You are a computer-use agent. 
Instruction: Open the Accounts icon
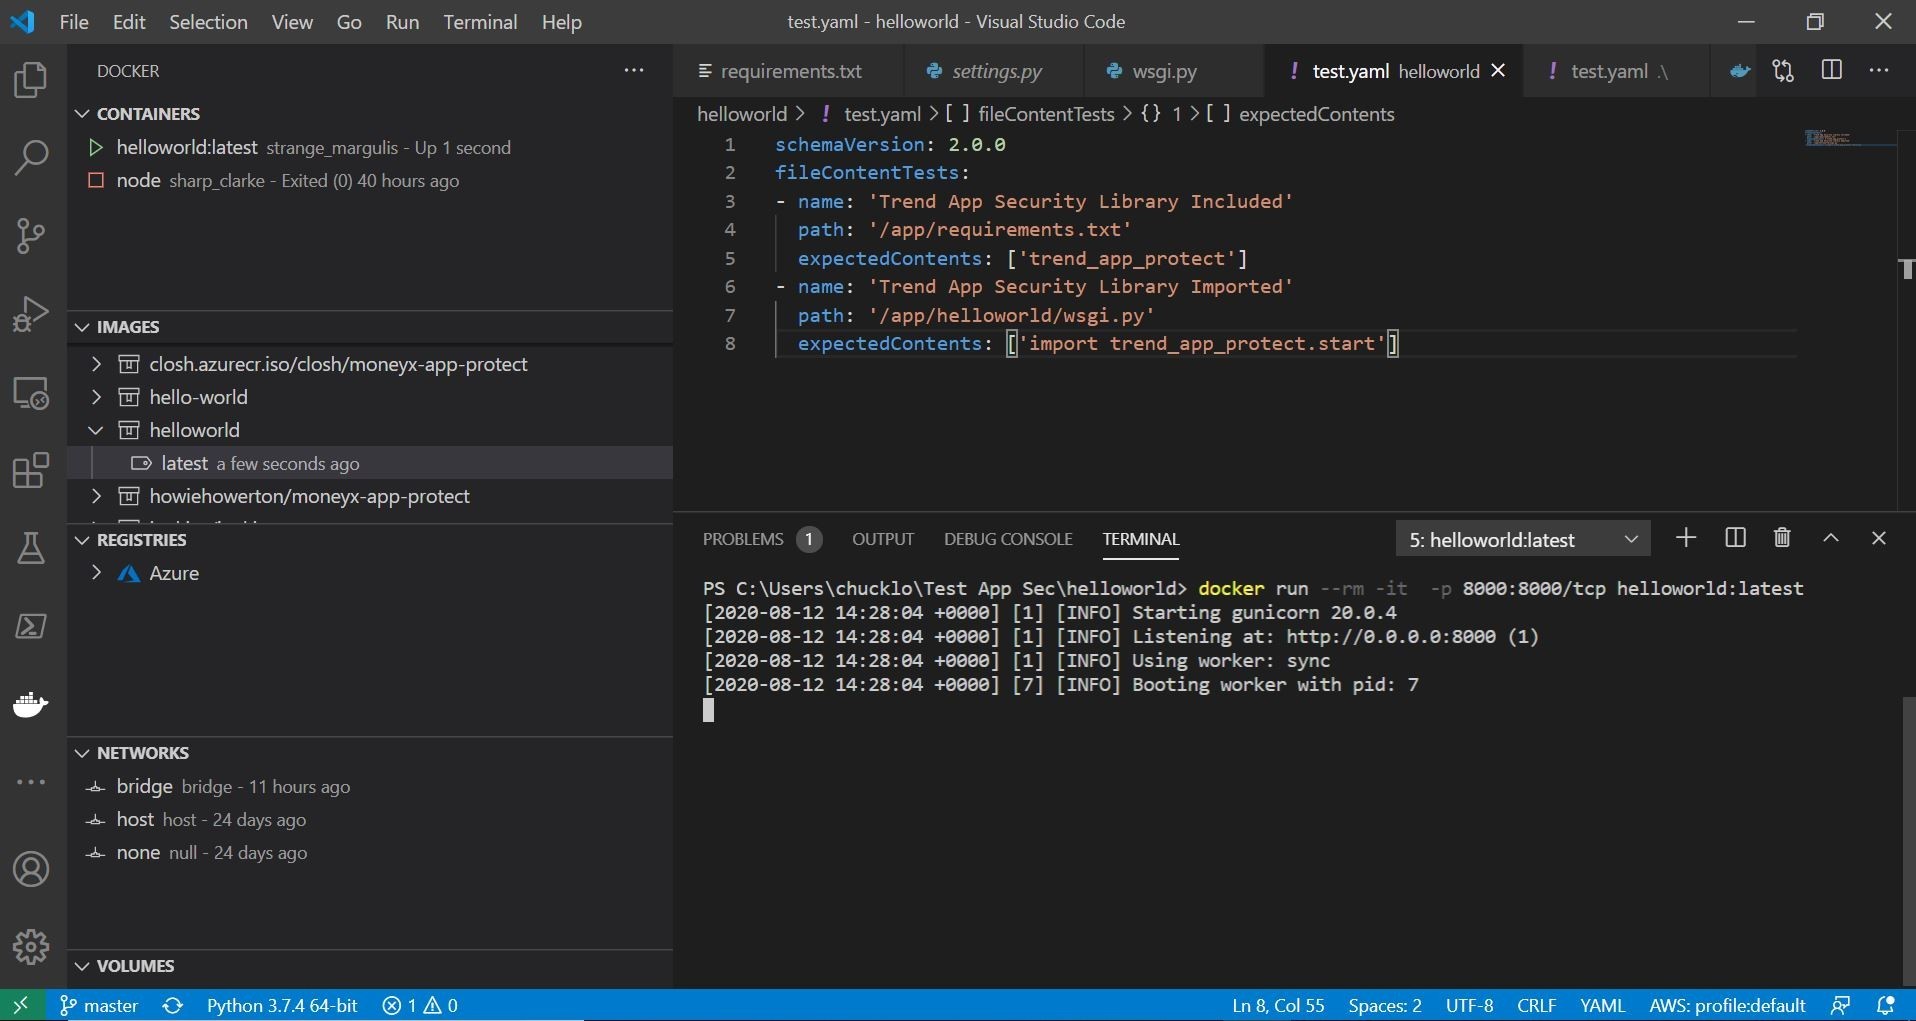click(31, 869)
